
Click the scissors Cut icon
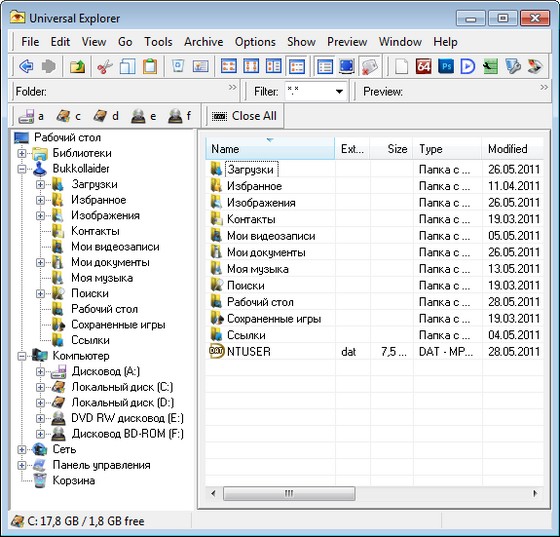105,66
